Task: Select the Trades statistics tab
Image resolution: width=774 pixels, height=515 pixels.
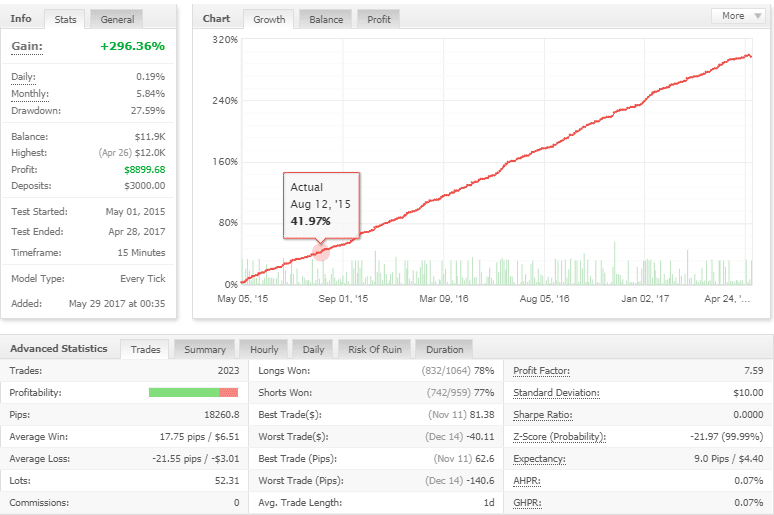Action: [146, 349]
